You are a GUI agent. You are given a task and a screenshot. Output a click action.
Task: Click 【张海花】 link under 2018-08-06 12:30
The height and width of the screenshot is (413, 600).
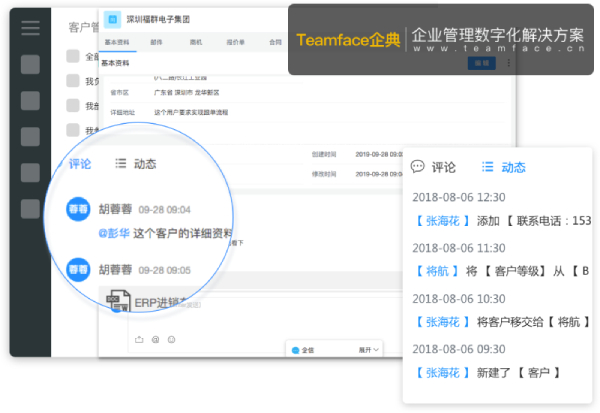[443, 221]
